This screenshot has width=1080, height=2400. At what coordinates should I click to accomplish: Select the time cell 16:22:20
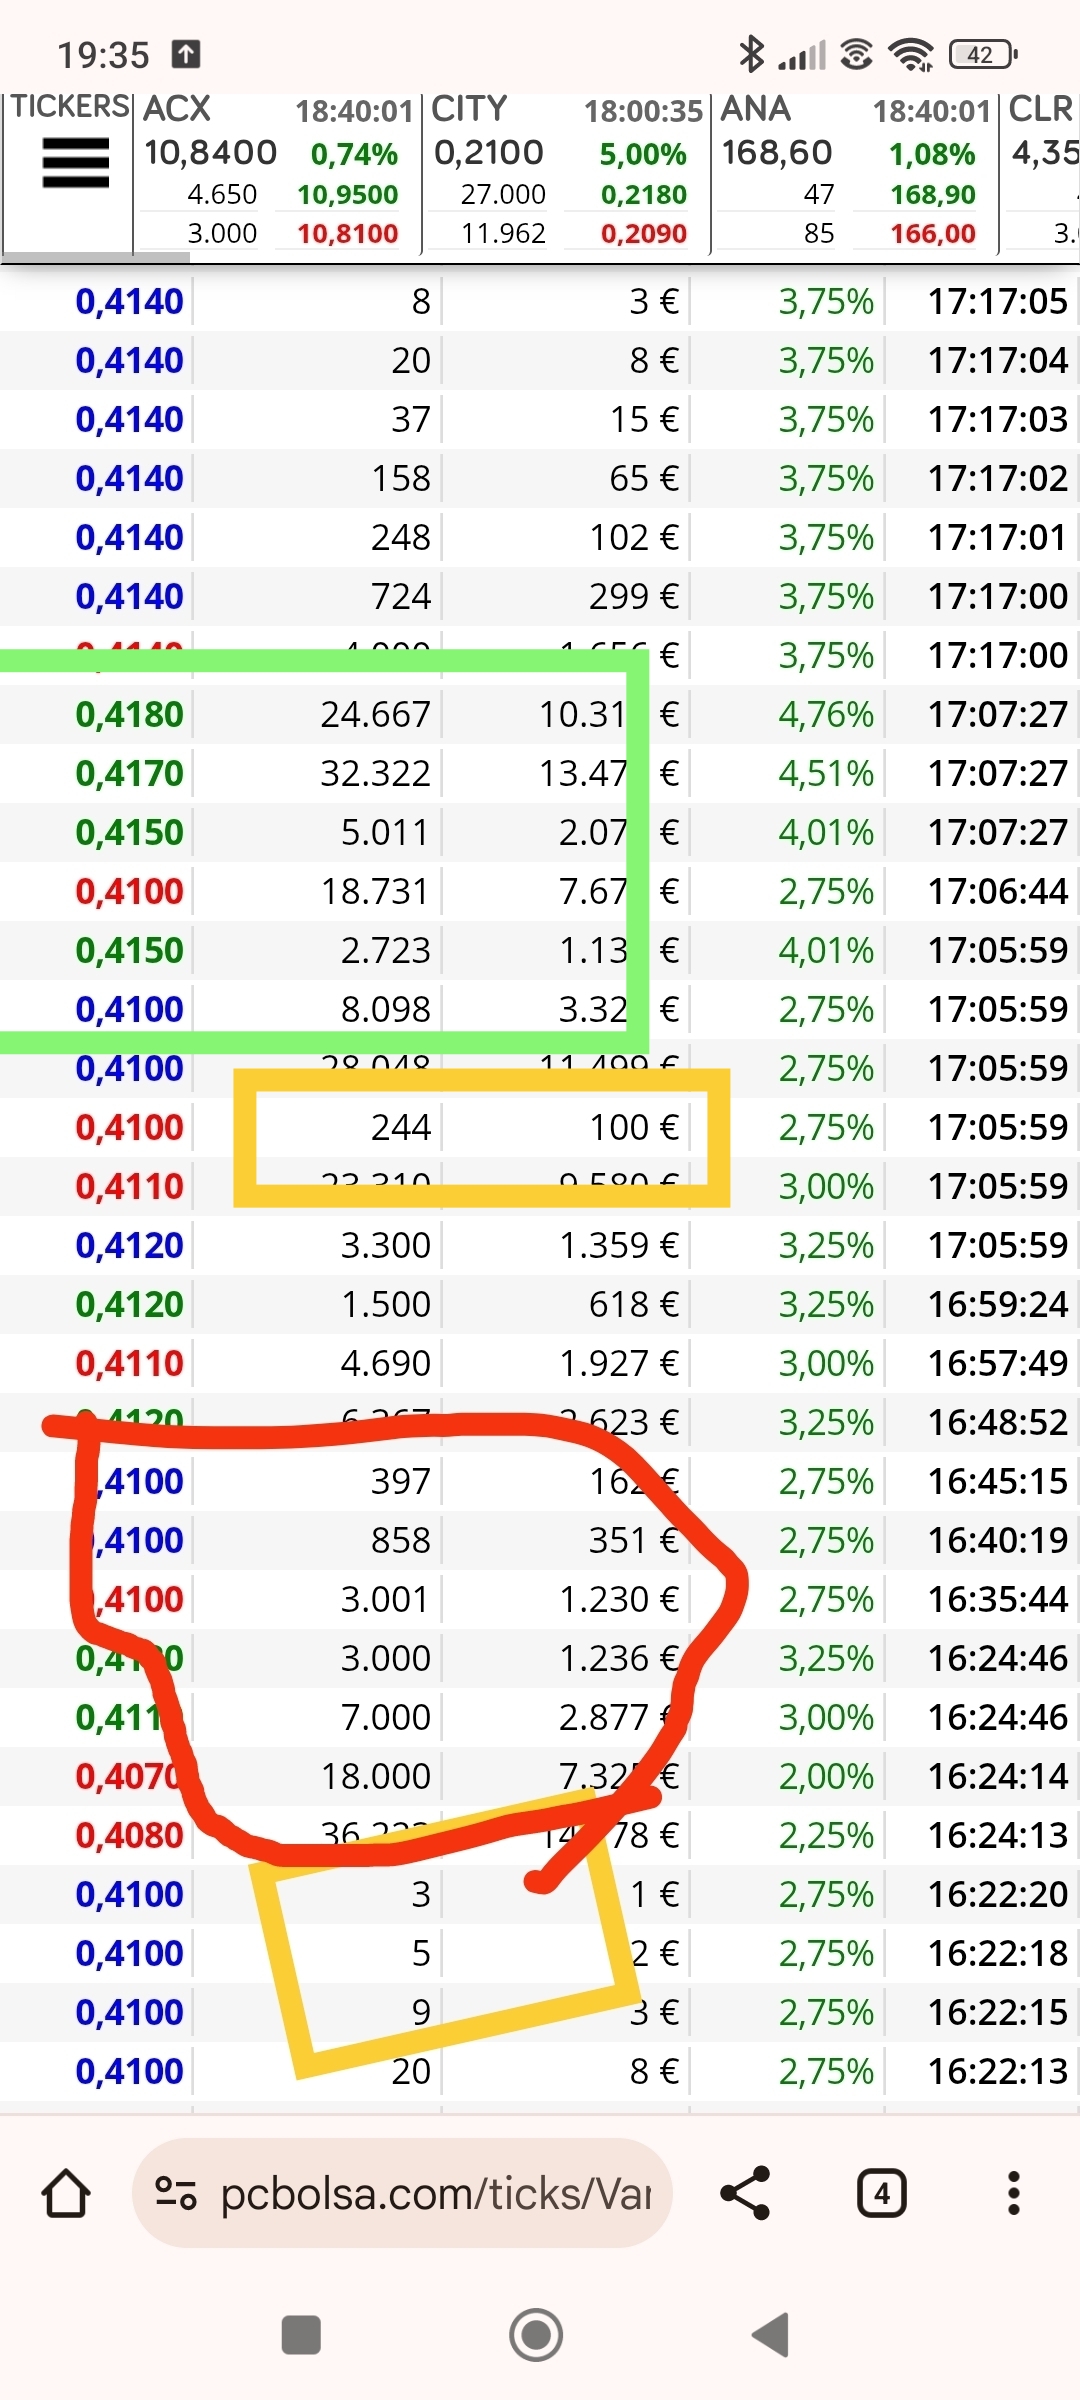(x=998, y=1894)
